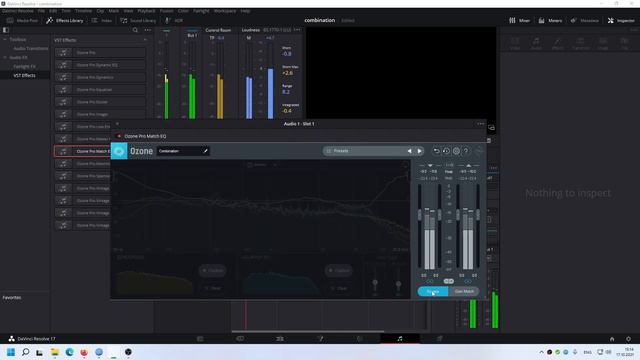Switch to the Fairlight page
This screenshot has height=360, width=640.
(x=400, y=339)
